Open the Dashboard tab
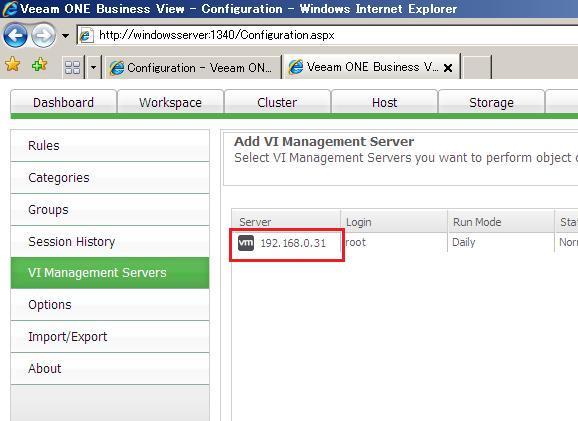Screen dimensions: 578x421 click(x=63, y=102)
